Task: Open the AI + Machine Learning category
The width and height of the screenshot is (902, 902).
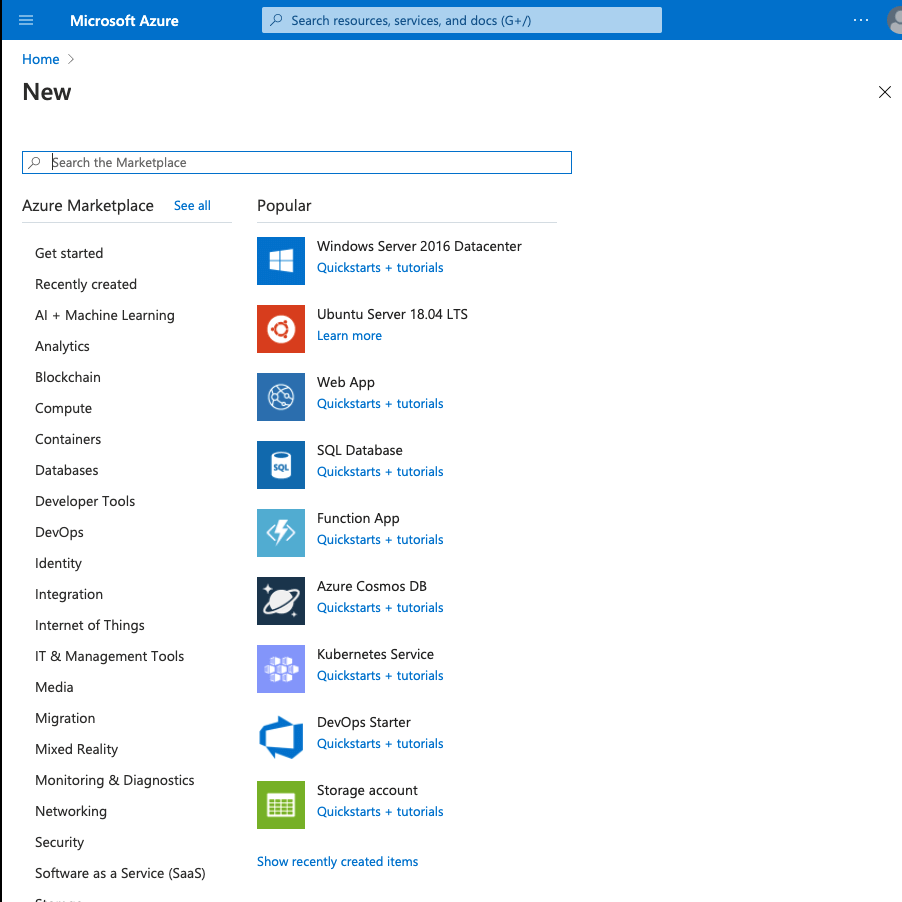Action: pos(104,315)
